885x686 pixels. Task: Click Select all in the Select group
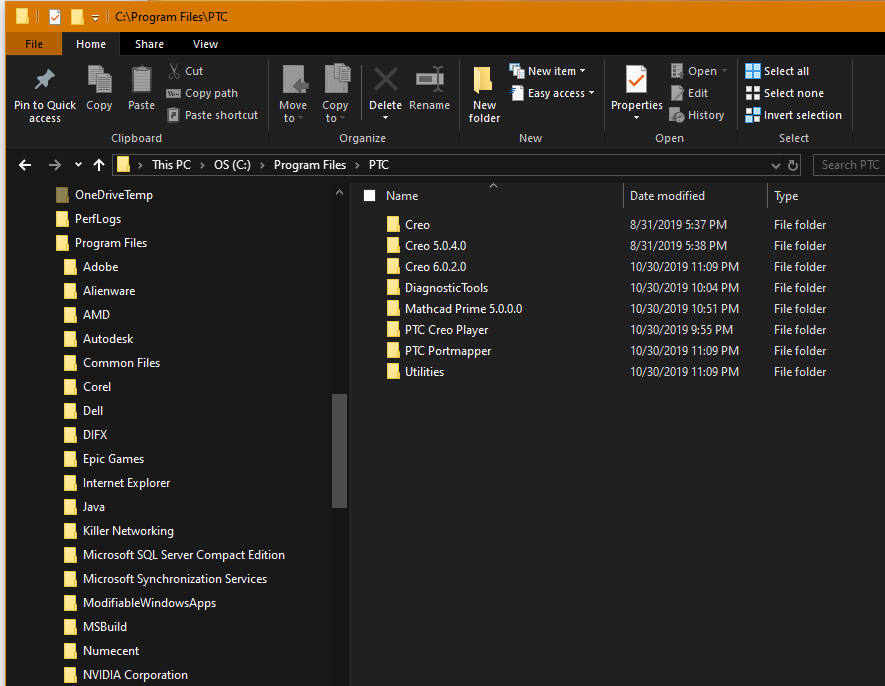tap(777, 71)
